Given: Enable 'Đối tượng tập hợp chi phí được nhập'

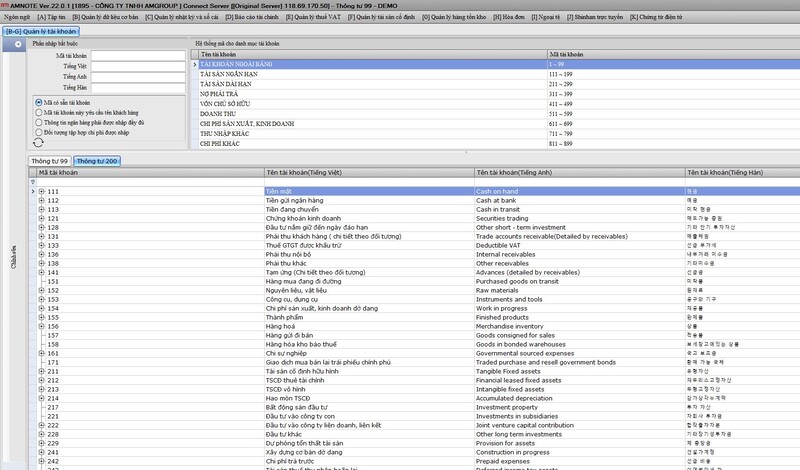Looking at the screenshot, I should 38,132.
